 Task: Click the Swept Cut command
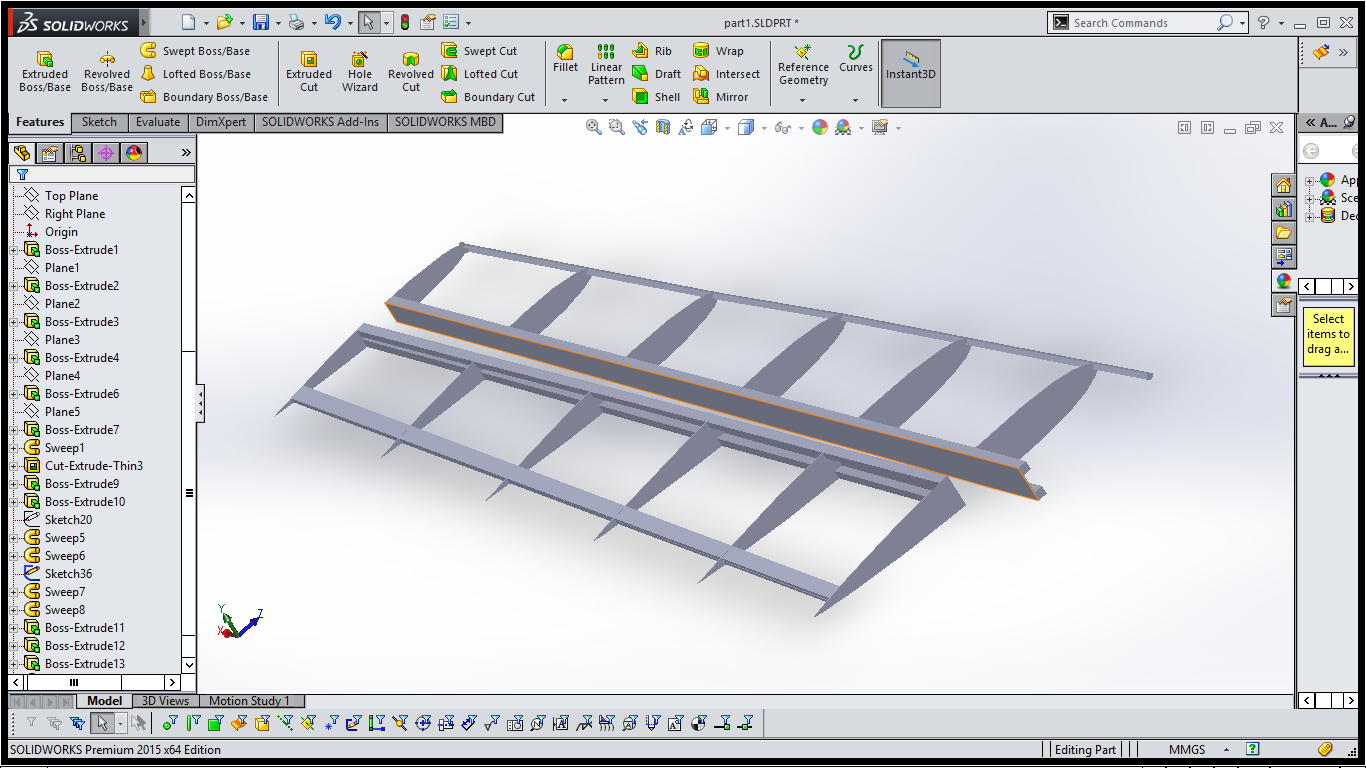479,51
